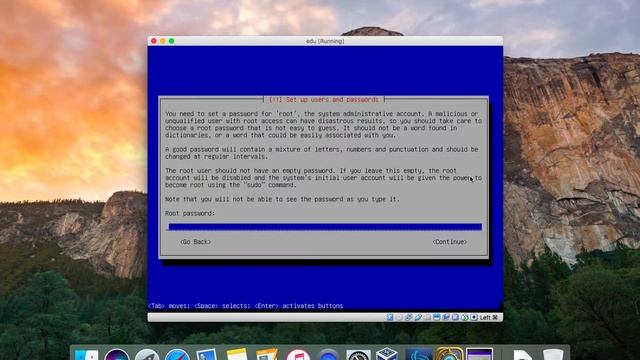Image resolution: width=640 pixels, height=360 pixels.
Task: Click the minimized VM window thumbnail in Dock
Action: tap(479, 354)
